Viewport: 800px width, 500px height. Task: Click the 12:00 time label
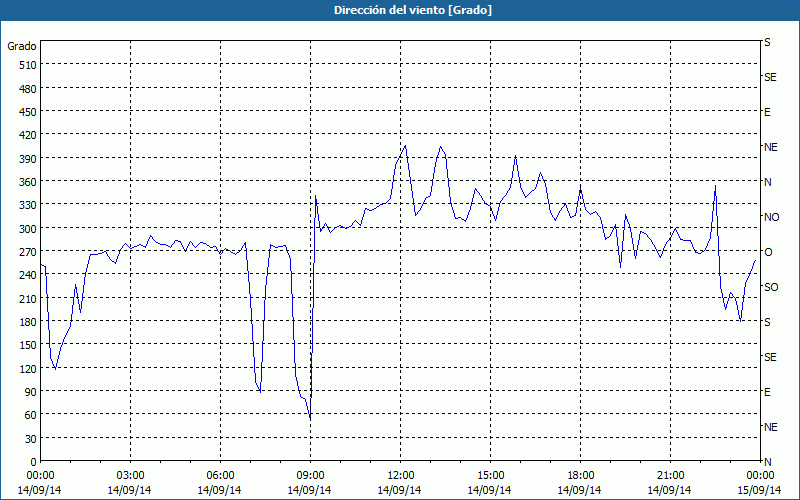(401, 476)
